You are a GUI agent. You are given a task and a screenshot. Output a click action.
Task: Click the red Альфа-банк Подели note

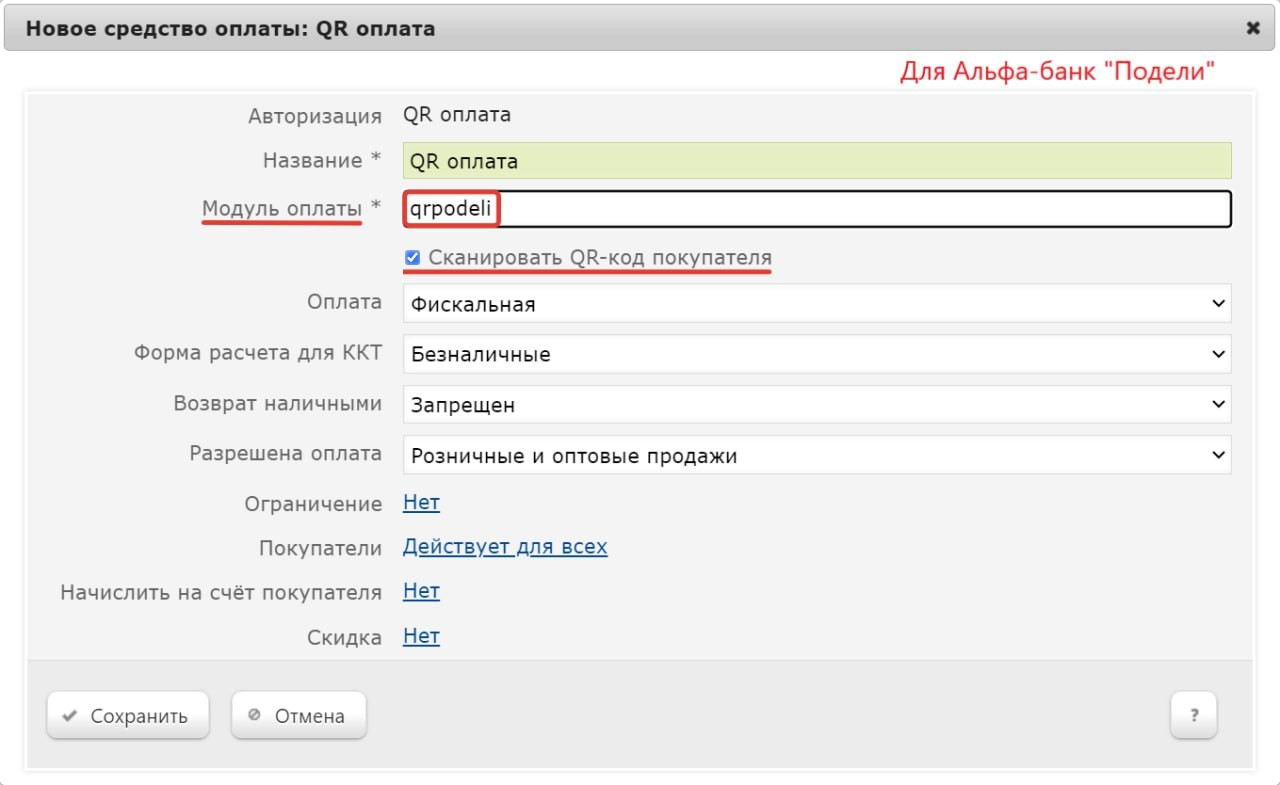pyautogui.click(x=1057, y=71)
